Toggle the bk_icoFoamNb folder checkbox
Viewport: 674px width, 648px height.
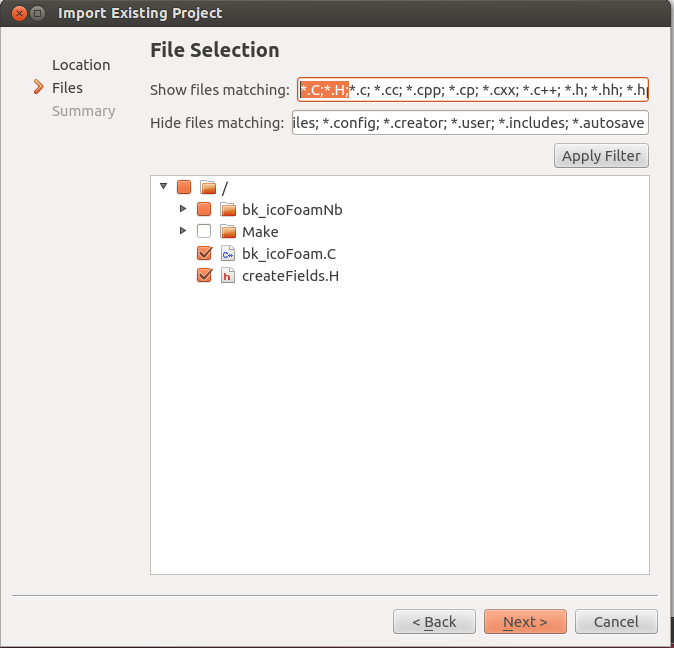tap(204, 209)
